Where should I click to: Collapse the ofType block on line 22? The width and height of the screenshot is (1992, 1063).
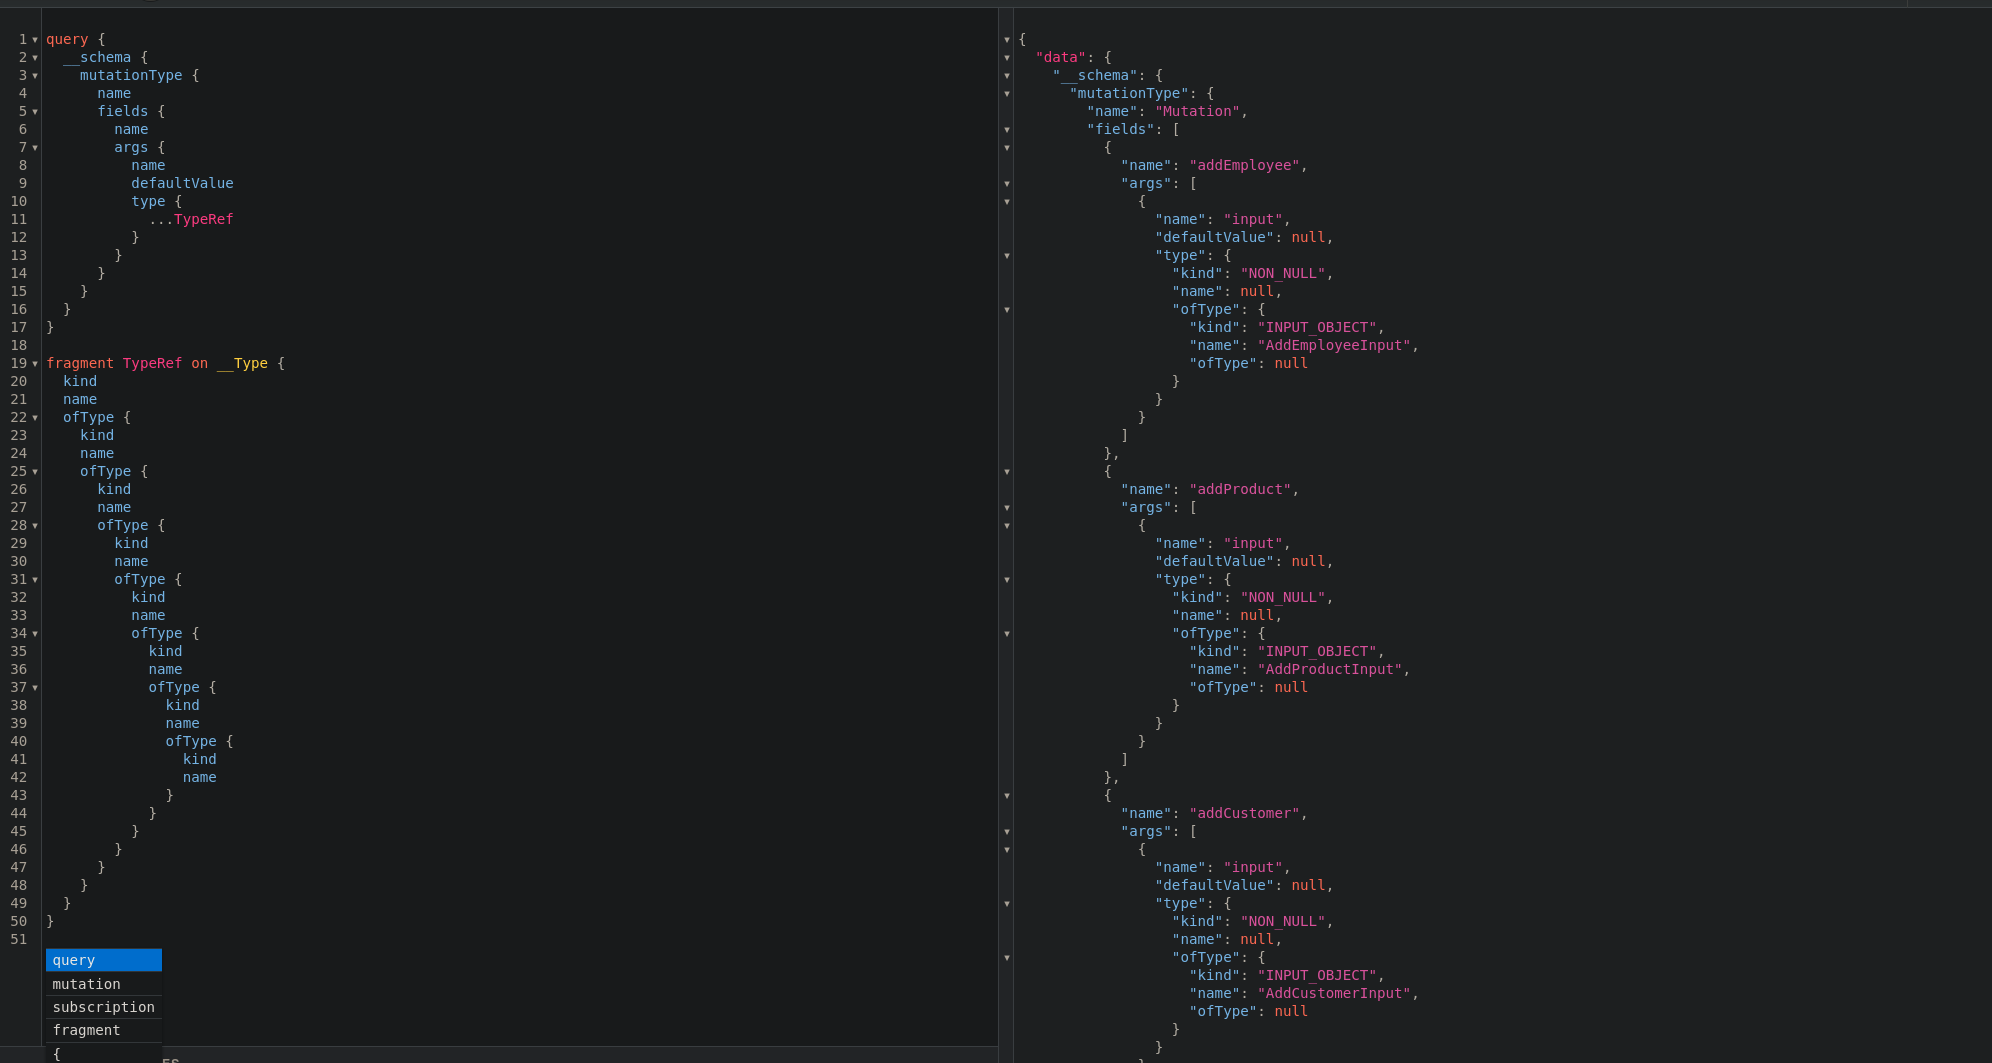[x=35, y=418]
